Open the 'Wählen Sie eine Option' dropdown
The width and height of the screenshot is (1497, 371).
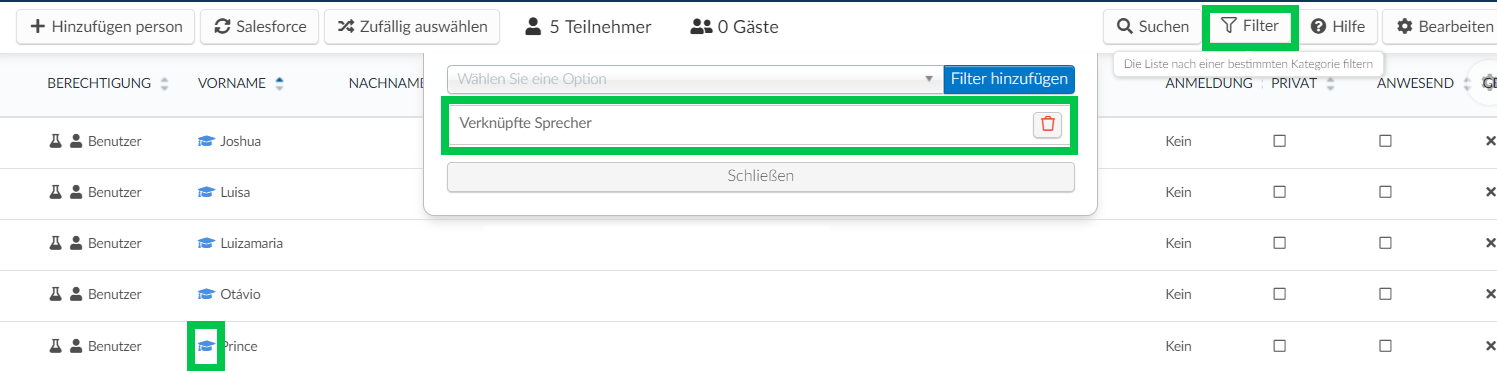(x=695, y=79)
